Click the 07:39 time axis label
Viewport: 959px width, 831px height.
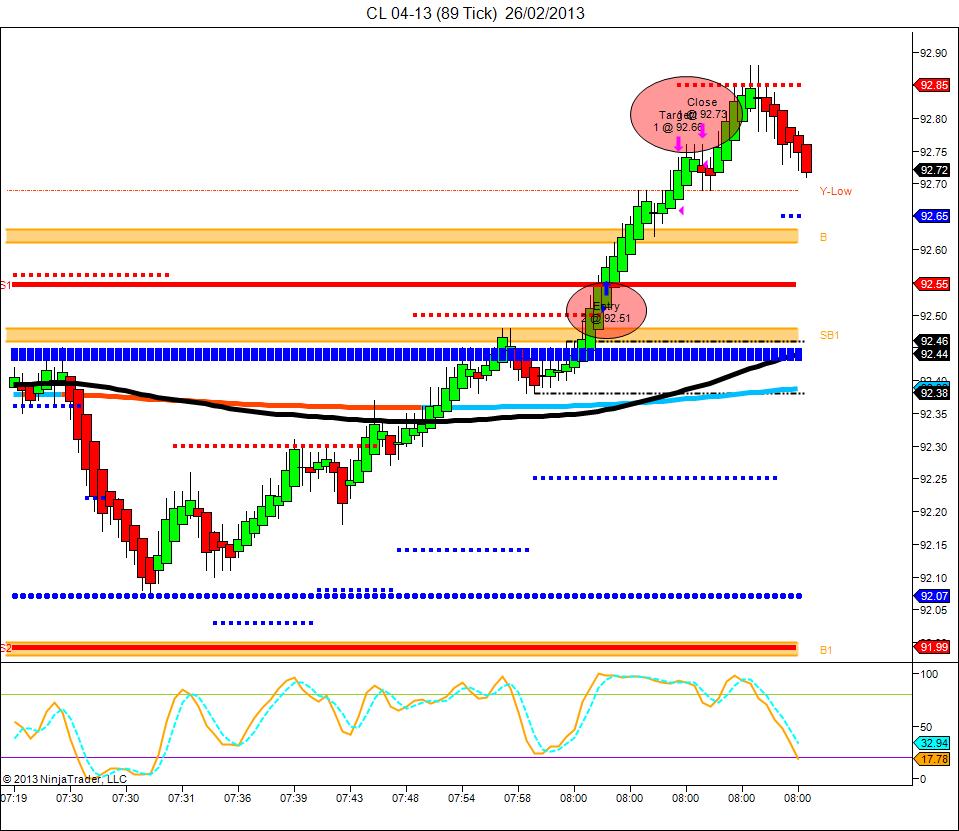click(294, 798)
